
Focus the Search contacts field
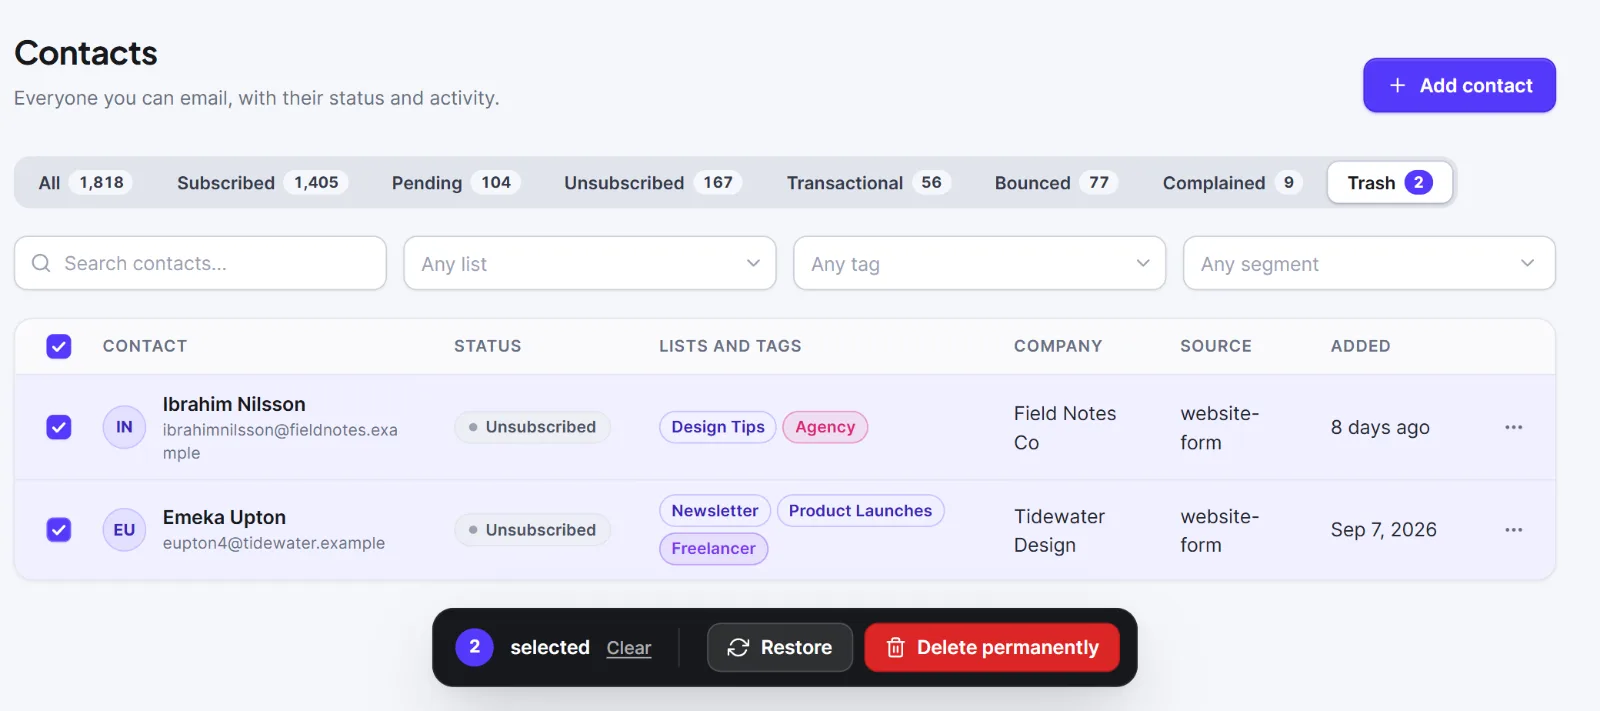click(200, 263)
